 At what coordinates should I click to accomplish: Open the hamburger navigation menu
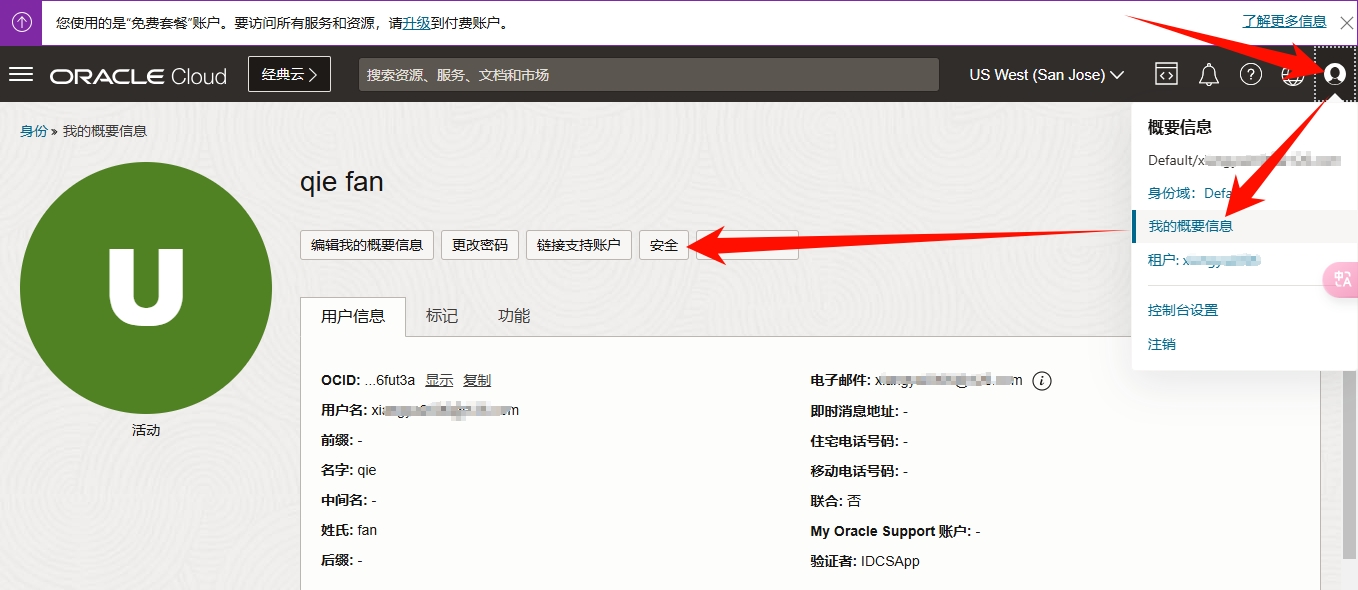click(21, 75)
